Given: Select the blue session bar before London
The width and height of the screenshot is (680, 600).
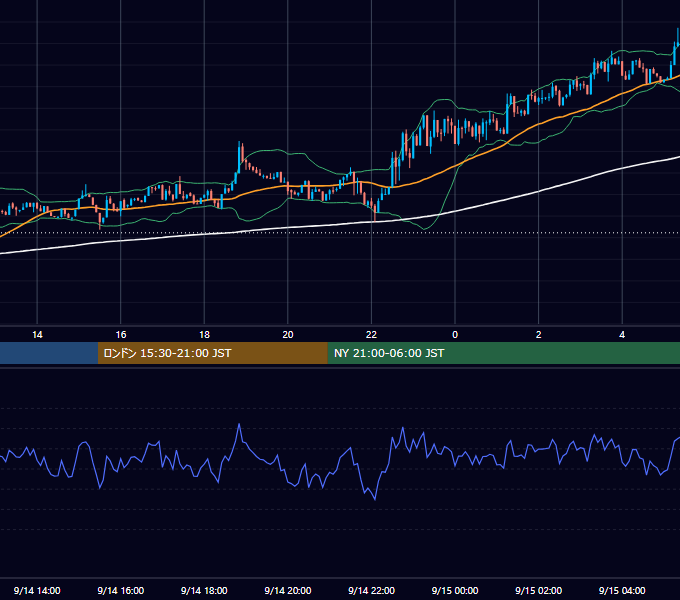Looking at the screenshot, I should point(49,353).
